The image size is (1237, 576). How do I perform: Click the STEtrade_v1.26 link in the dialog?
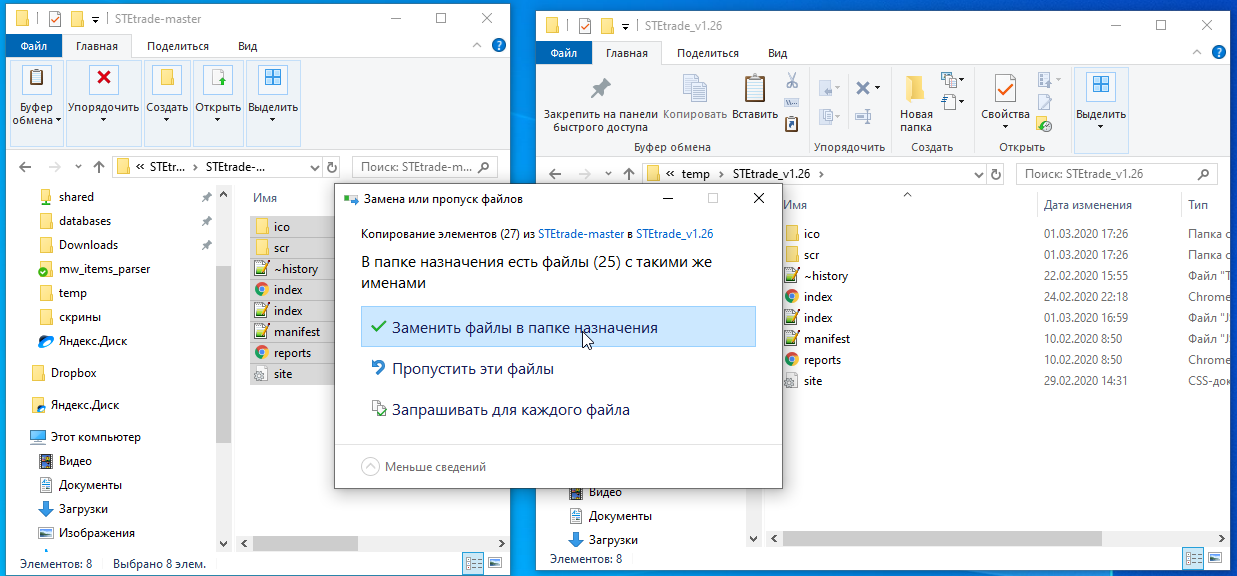coord(674,233)
